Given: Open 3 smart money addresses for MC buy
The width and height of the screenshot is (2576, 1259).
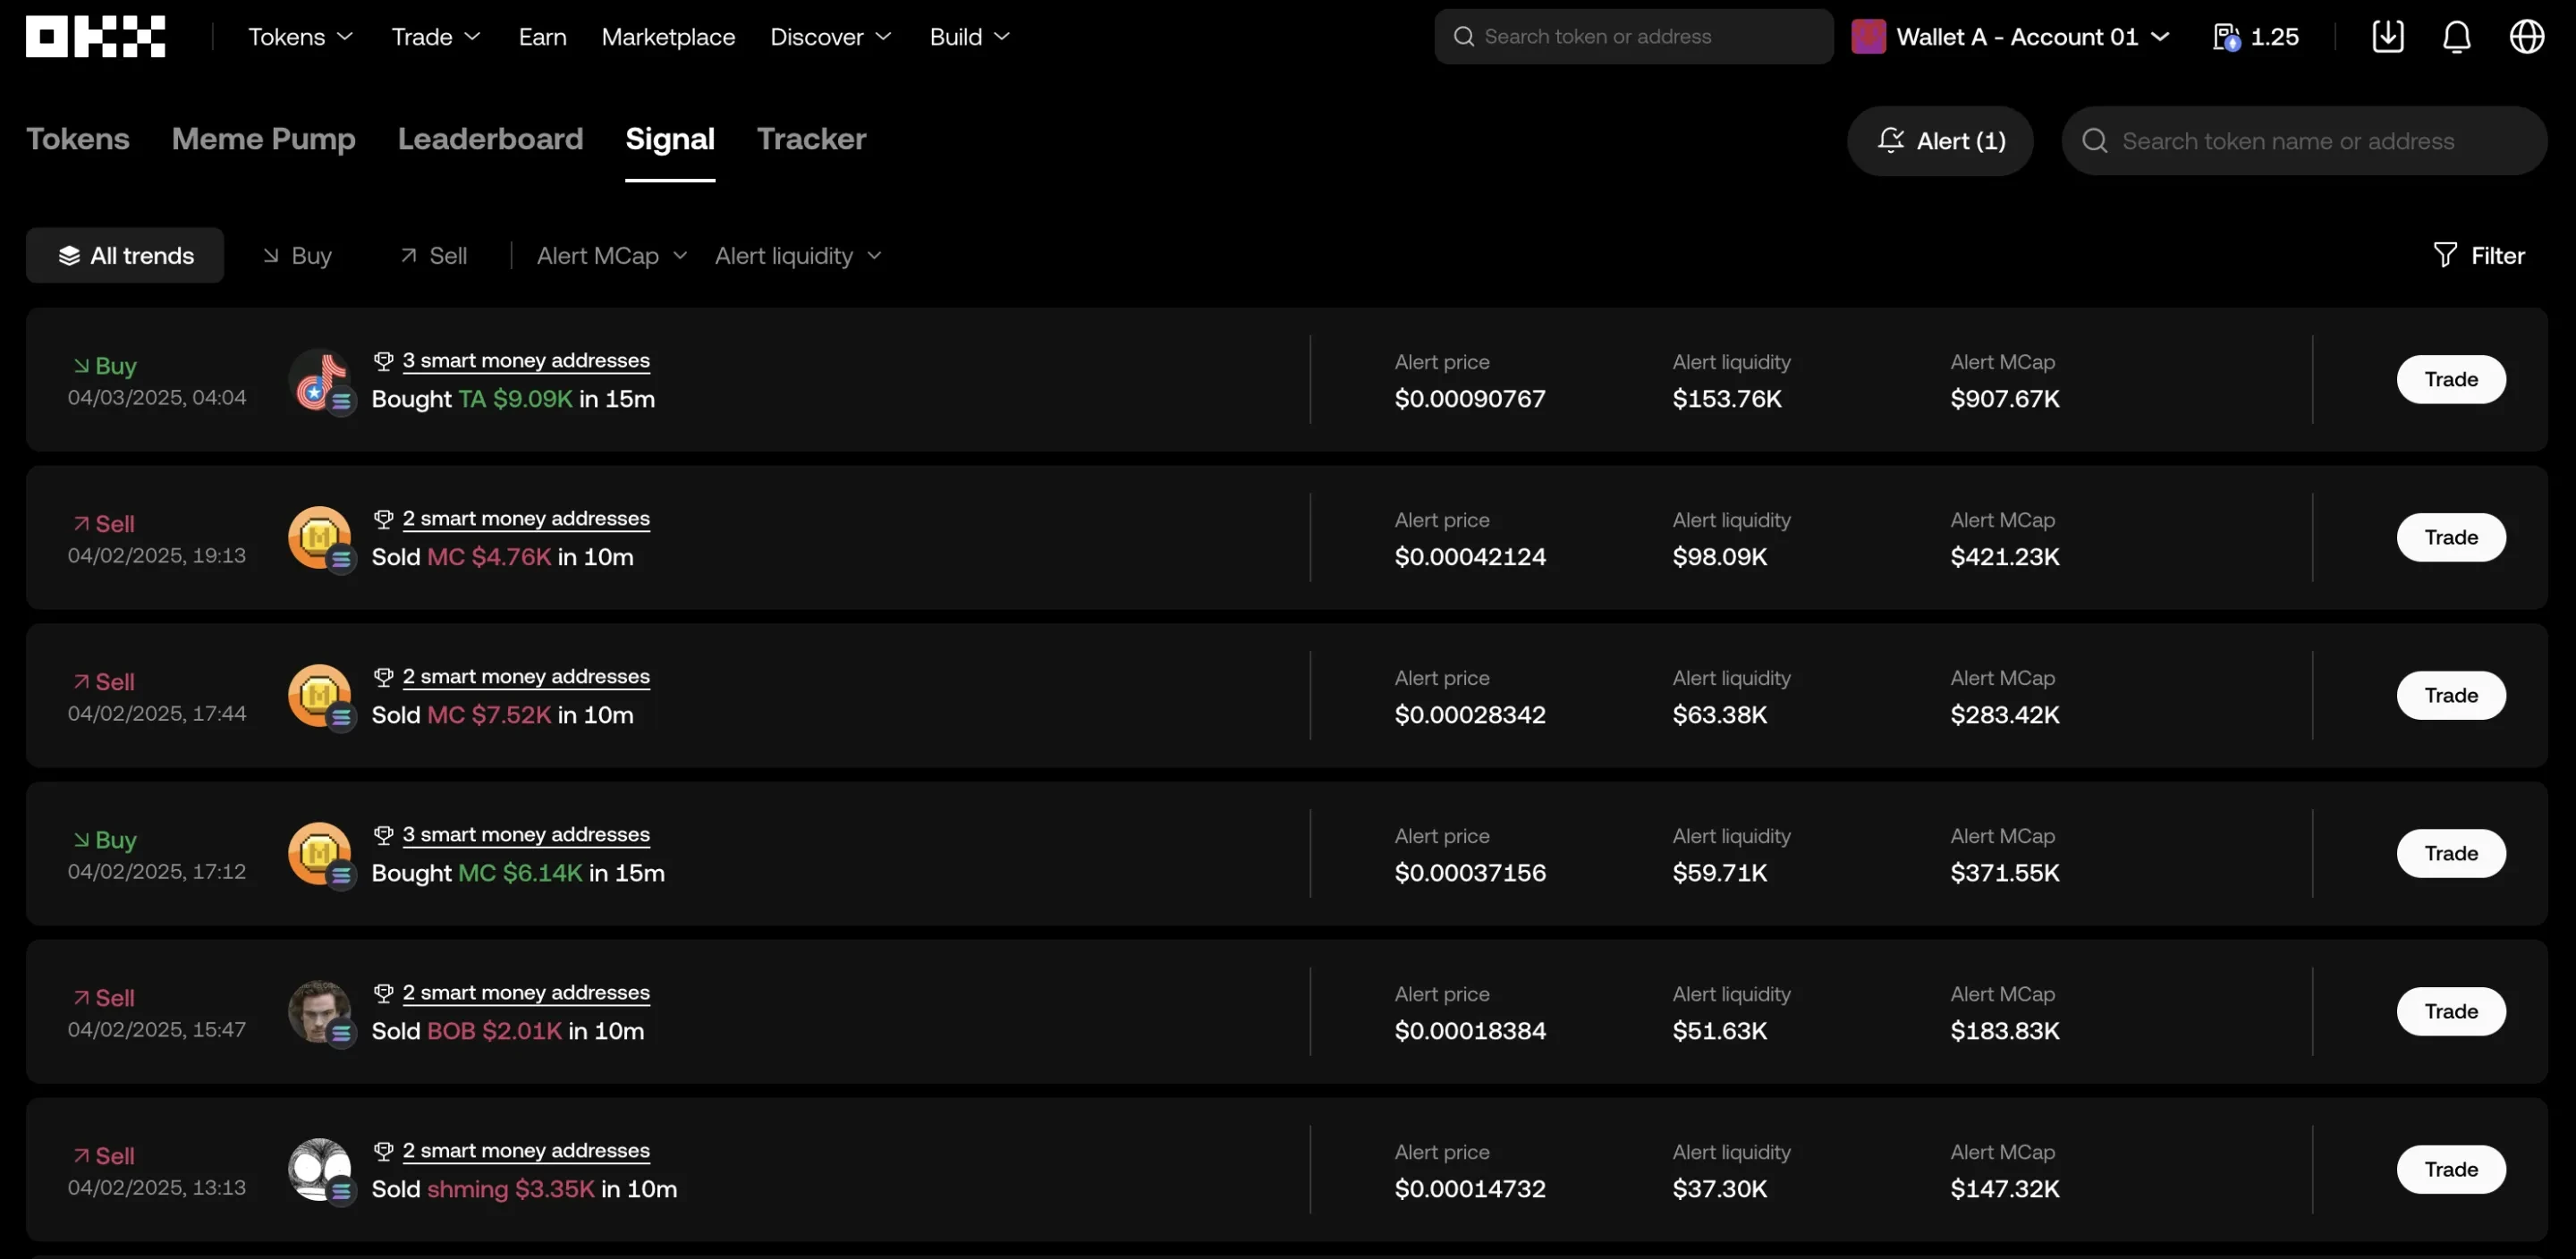Looking at the screenshot, I should (x=526, y=835).
